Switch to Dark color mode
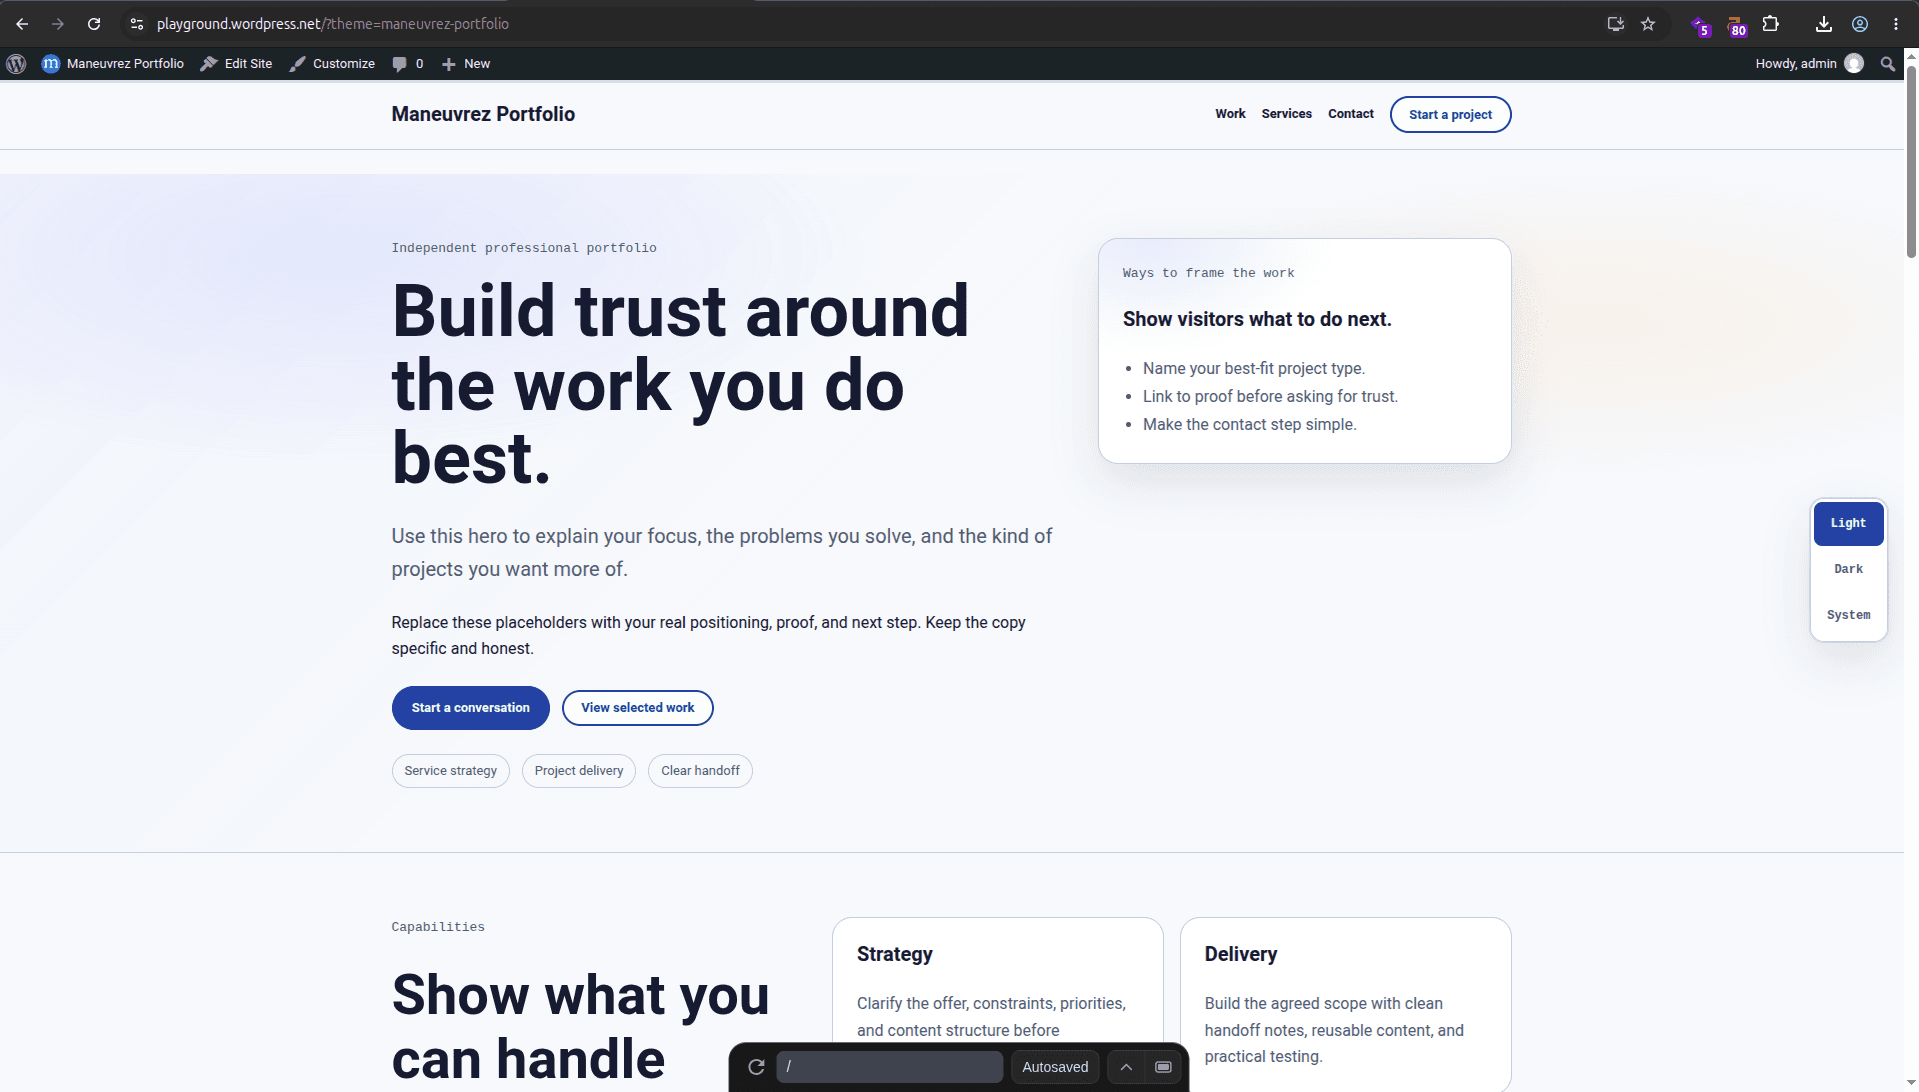This screenshot has width=1919, height=1092. coord(1848,569)
